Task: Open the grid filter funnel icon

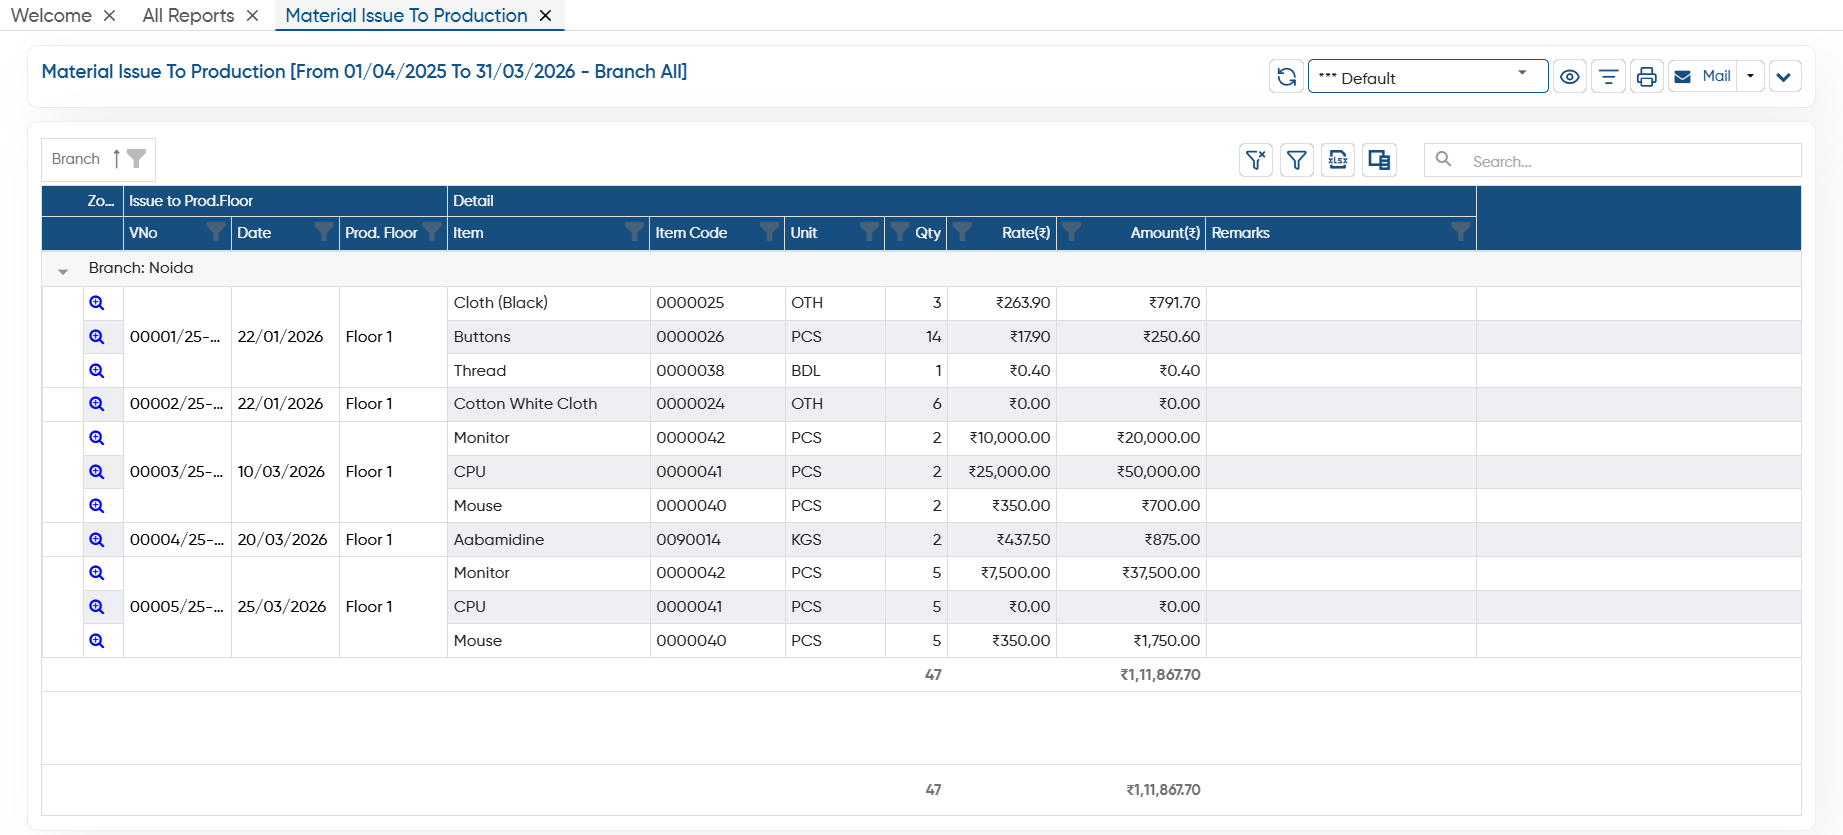Action: point(1297,160)
